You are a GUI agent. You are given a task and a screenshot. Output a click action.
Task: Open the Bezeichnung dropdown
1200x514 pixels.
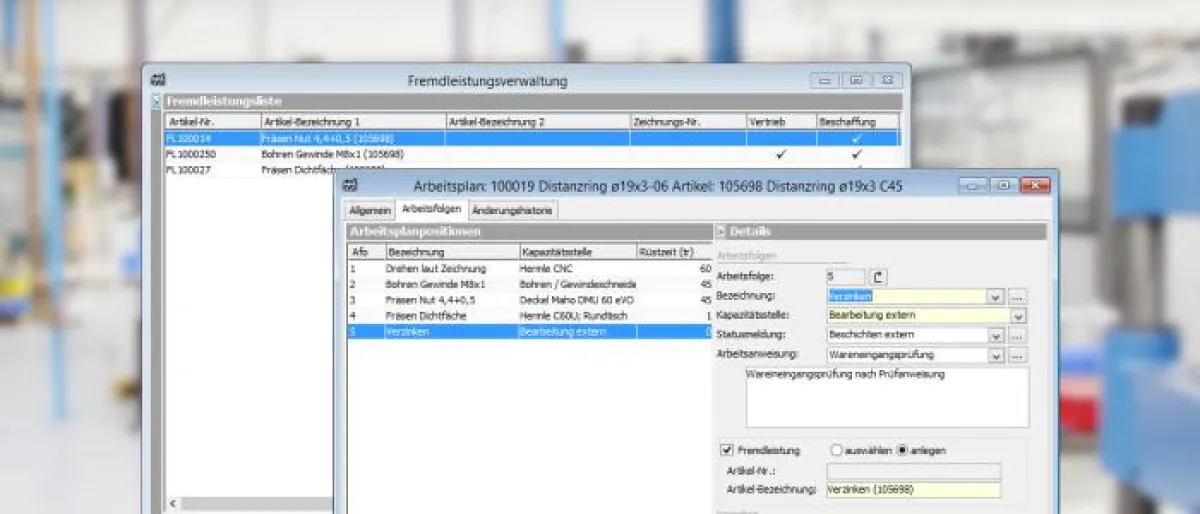pyautogui.click(x=995, y=297)
